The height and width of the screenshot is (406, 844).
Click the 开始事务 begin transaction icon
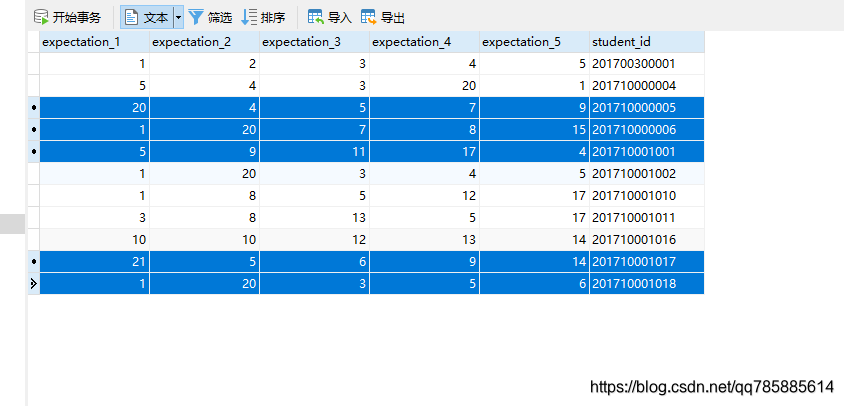41,17
